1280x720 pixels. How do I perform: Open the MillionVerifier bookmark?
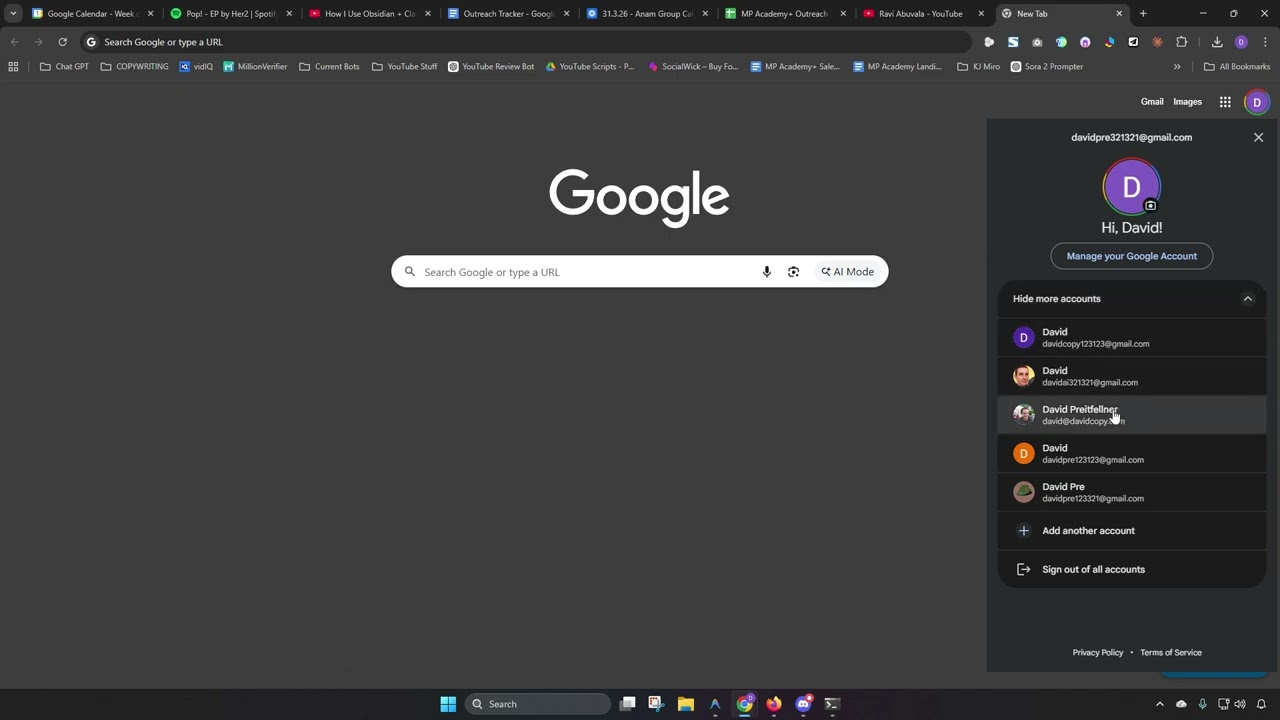[x=255, y=66]
